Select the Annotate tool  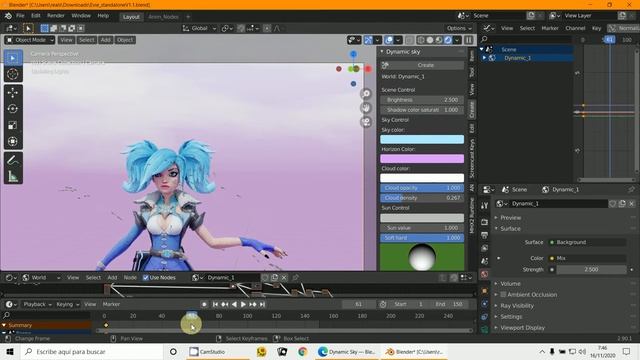point(13,160)
